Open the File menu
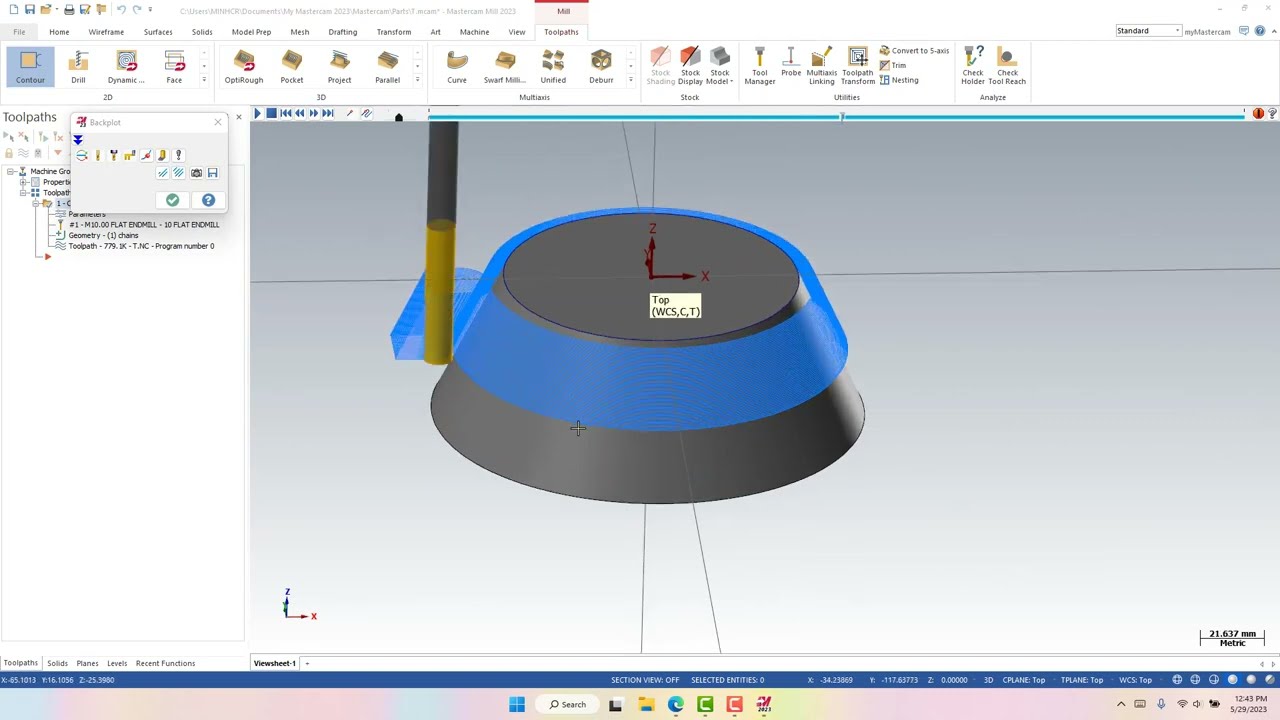 click(19, 32)
